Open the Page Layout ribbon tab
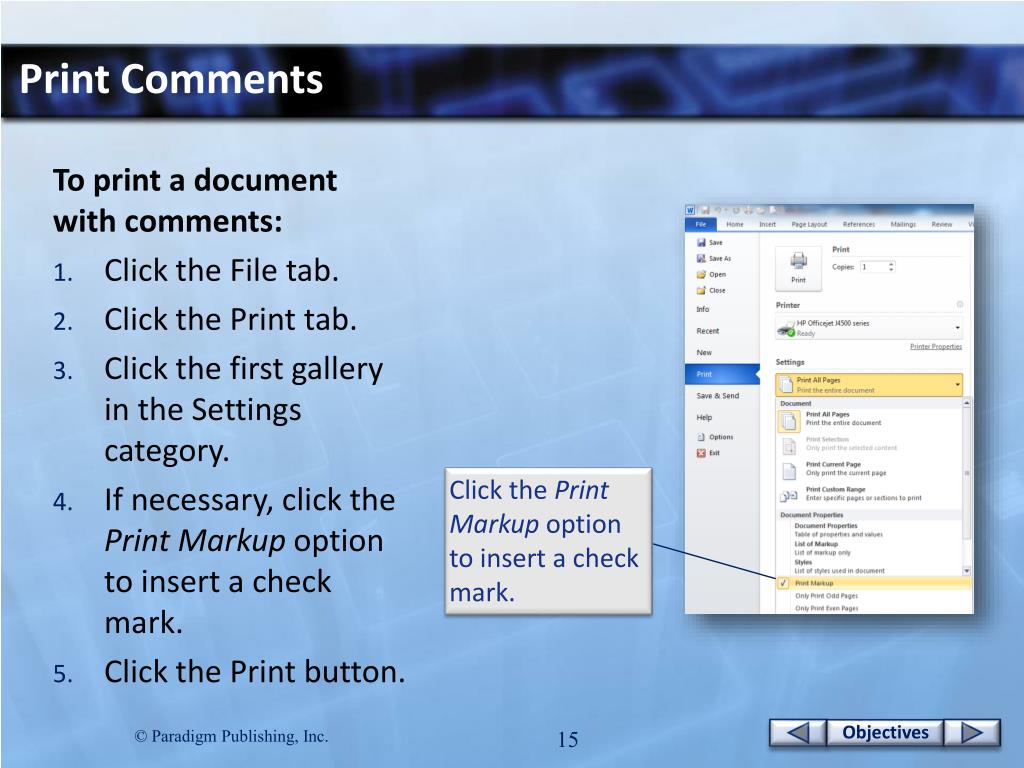The width and height of the screenshot is (1024, 768). tap(809, 224)
